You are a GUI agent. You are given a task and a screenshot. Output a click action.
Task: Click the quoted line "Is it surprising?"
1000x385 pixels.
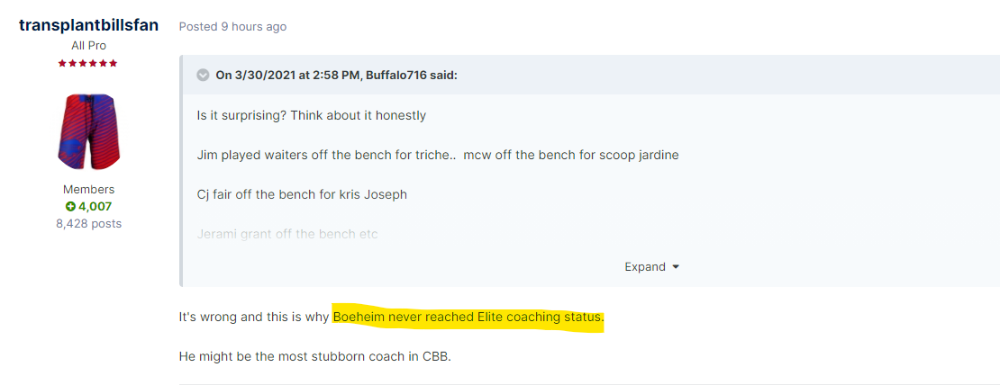coord(312,116)
